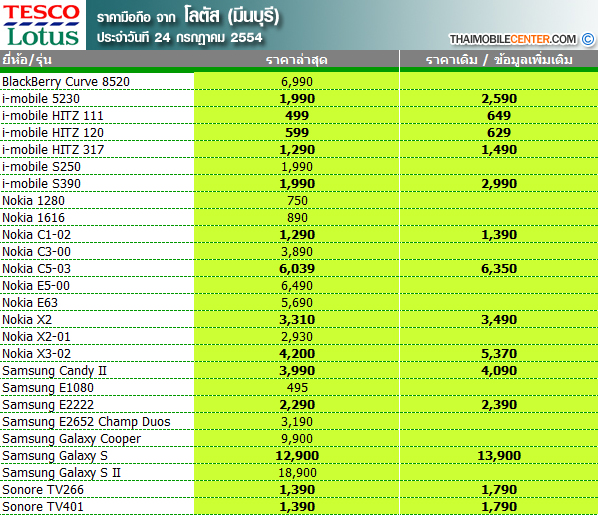Click the Samsung Galaxy Cooper model name
The width and height of the screenshot is (598, 515).
pyautogui.click(x=71, y=439)
